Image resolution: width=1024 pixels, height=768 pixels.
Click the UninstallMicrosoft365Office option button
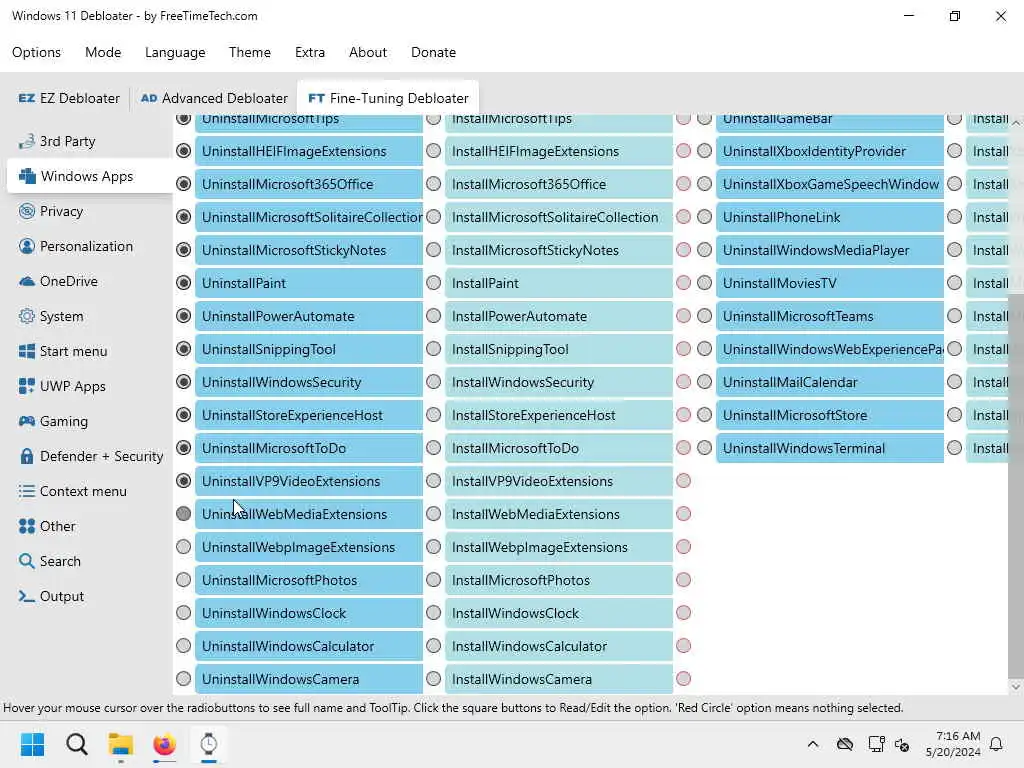click(x=309, y=184)
